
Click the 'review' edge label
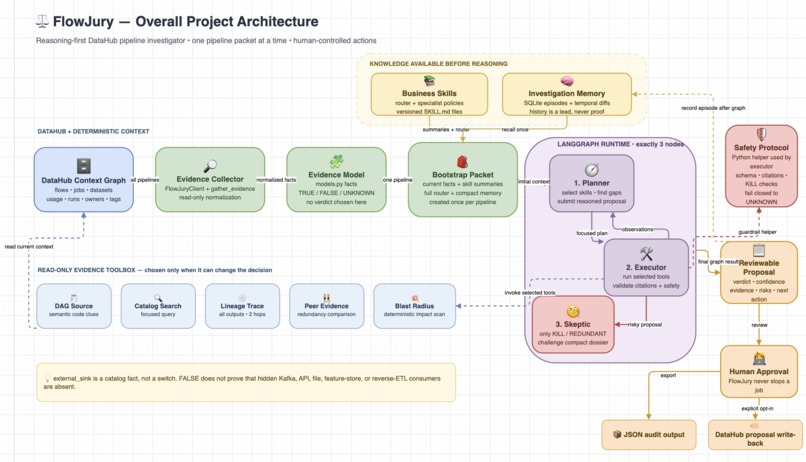point(759,325)
